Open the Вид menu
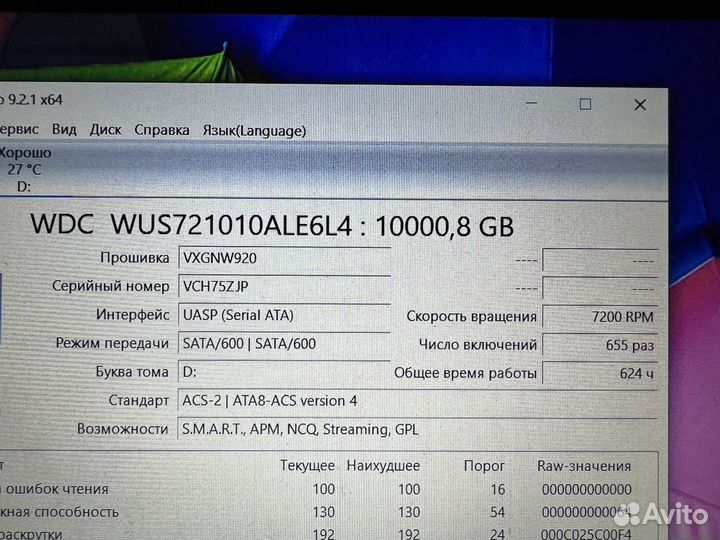Screen dimensions: 720x540 pos(64,129)
